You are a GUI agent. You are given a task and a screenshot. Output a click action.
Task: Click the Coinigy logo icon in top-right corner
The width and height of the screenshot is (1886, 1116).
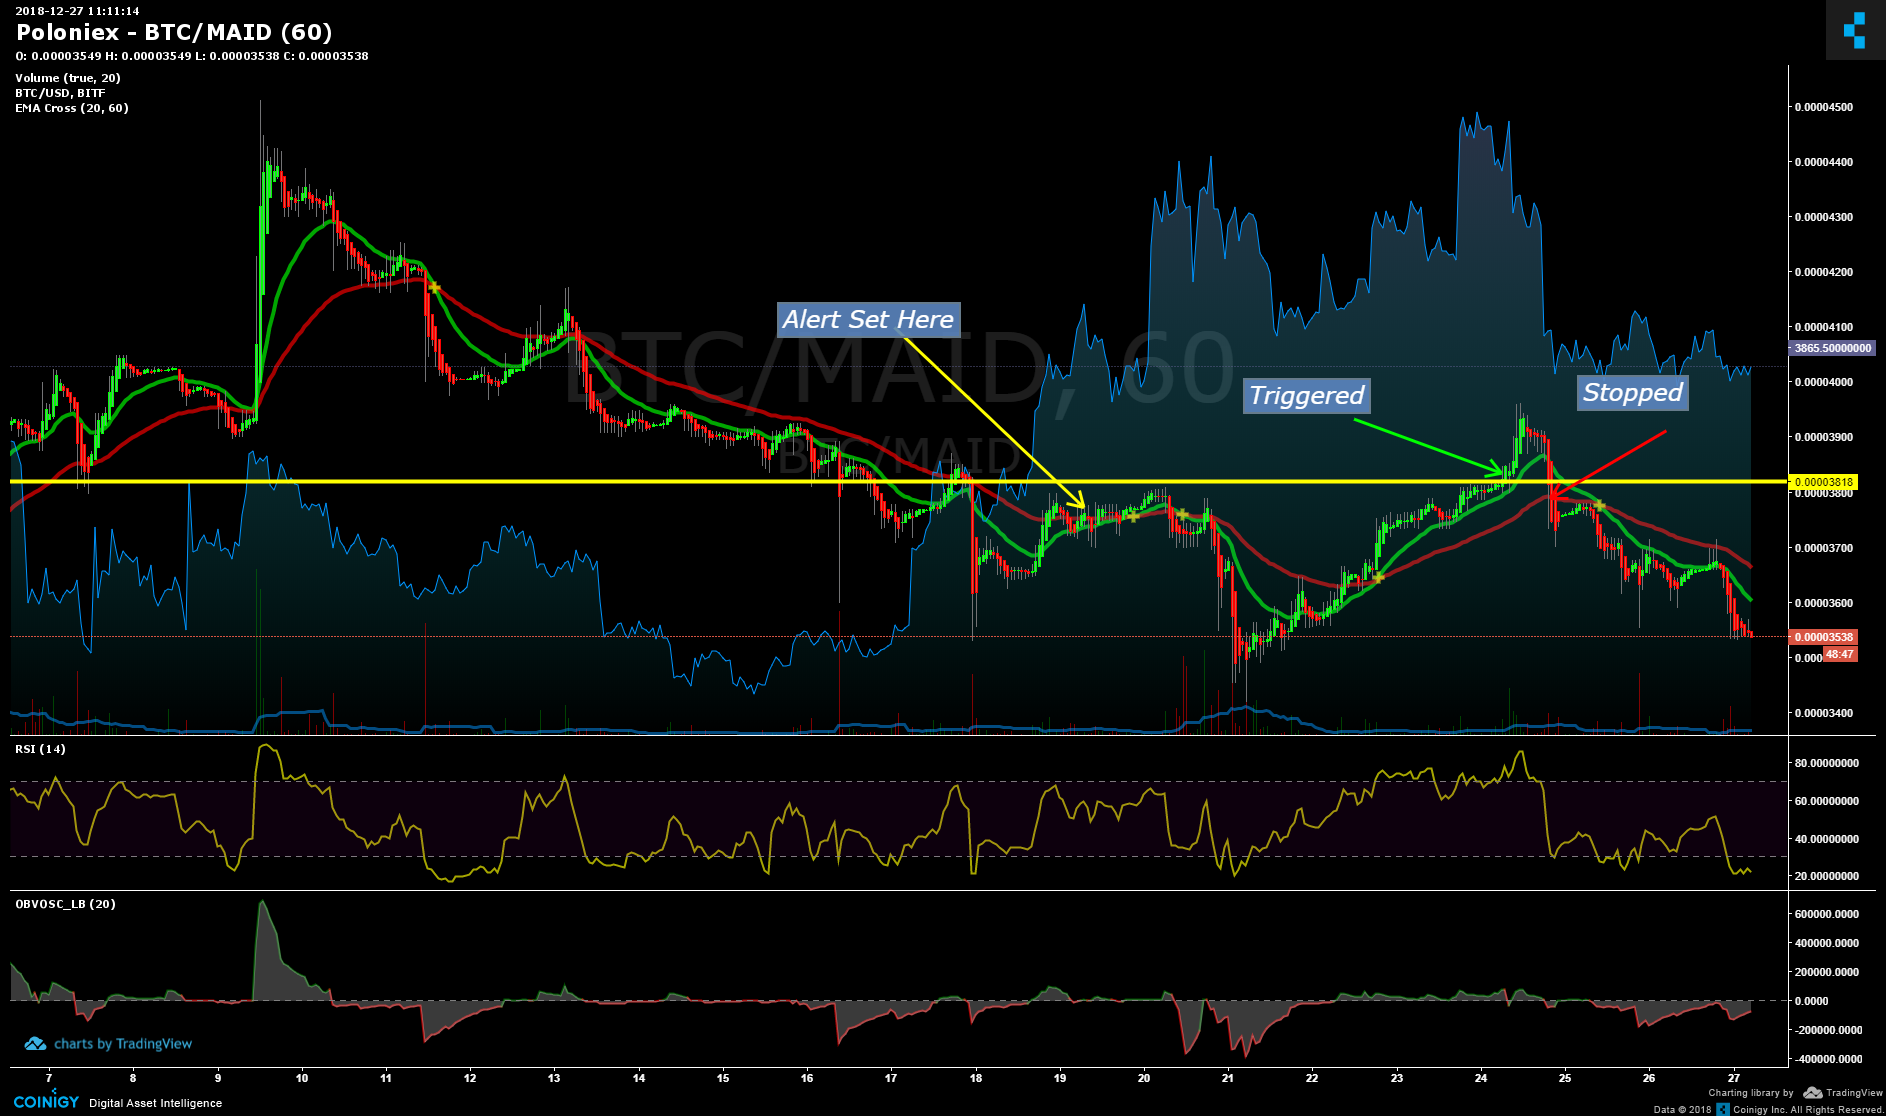(1854, 30)
